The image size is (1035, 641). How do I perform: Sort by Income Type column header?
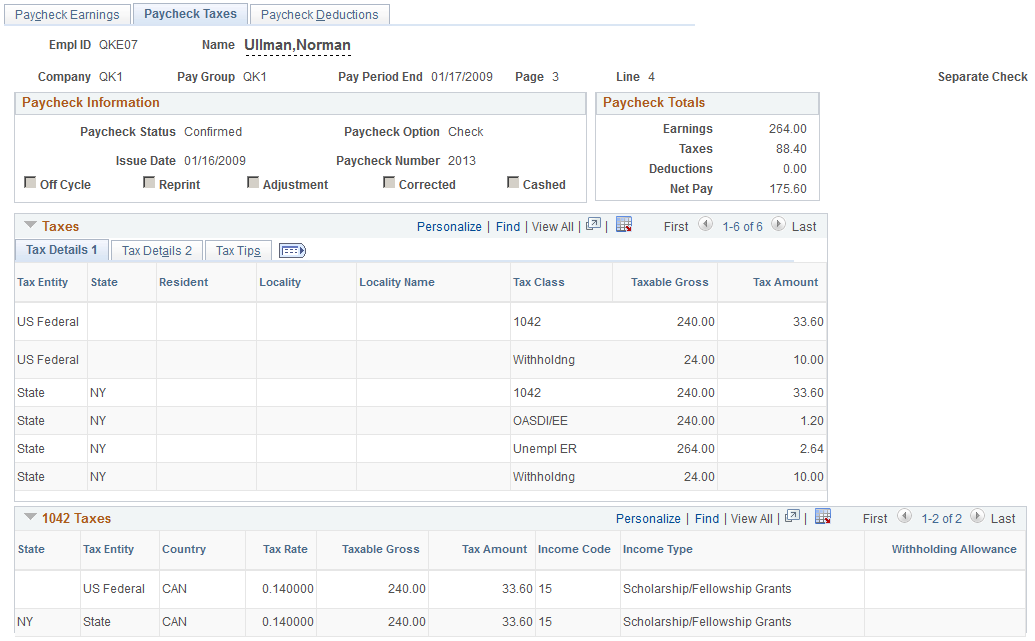[x=657, y=549]
